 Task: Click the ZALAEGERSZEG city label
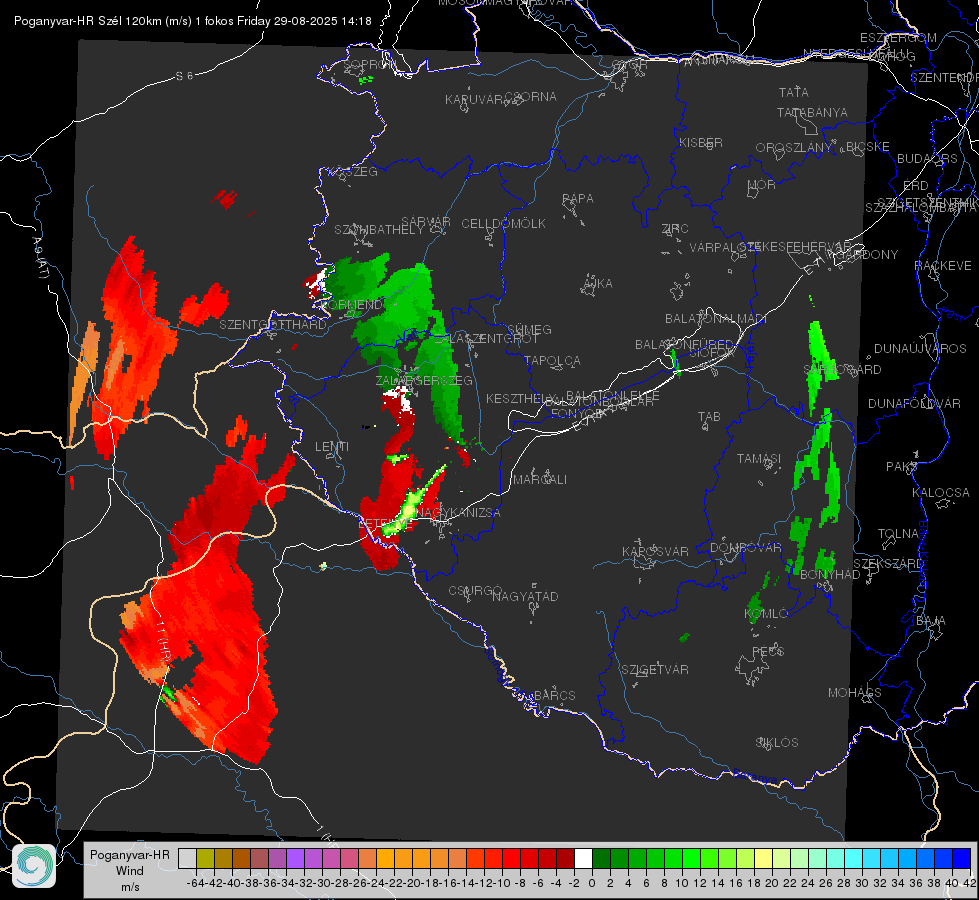(x=424, y=380)
